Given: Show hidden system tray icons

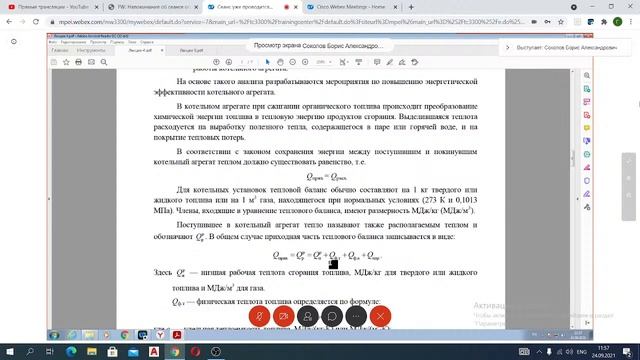Looking at the screenshot, I should pos(539,351).
